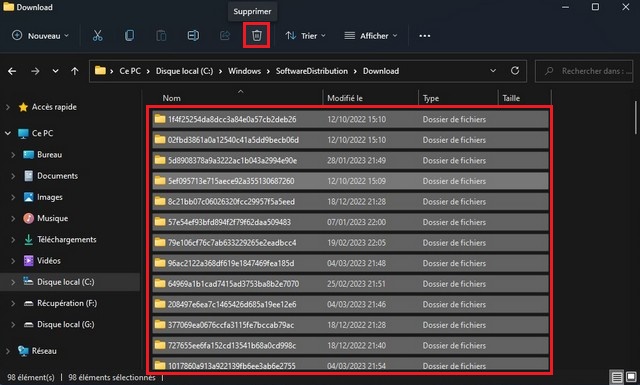This screenshot has width=640, height=385.
Task: Switch to large thumbnails view icon in status bar
Action: [x=631, y=377]
